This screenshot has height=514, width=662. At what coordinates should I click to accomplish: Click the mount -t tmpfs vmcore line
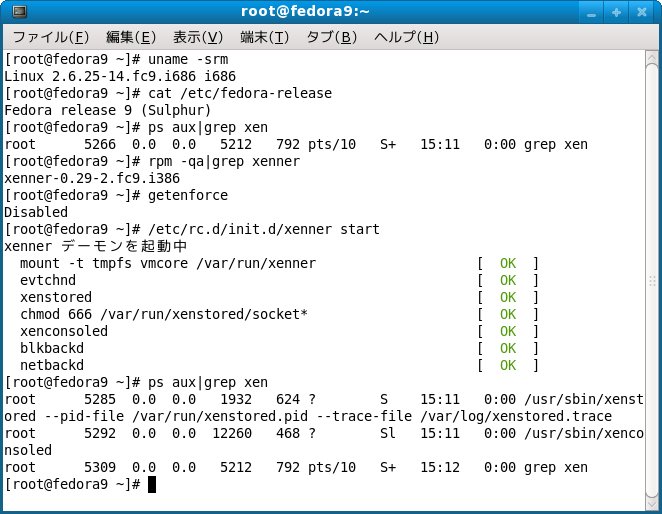[x=168, y=263]
